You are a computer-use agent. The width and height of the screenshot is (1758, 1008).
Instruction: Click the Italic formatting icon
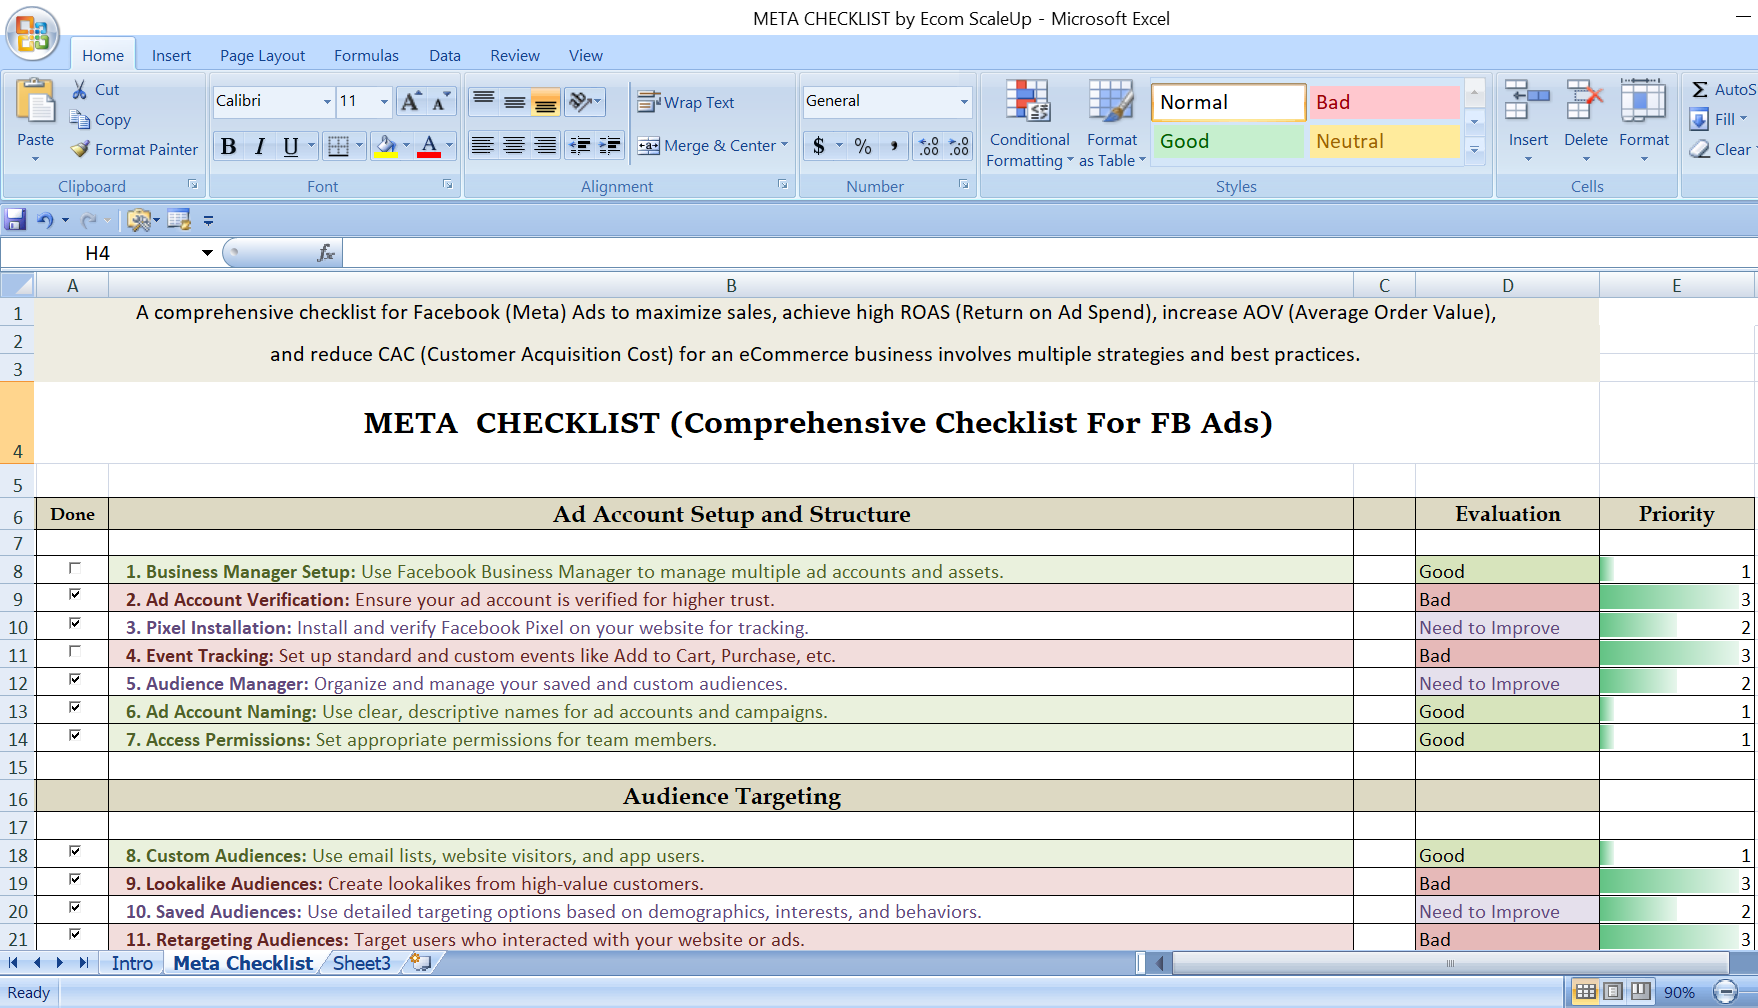260,147
